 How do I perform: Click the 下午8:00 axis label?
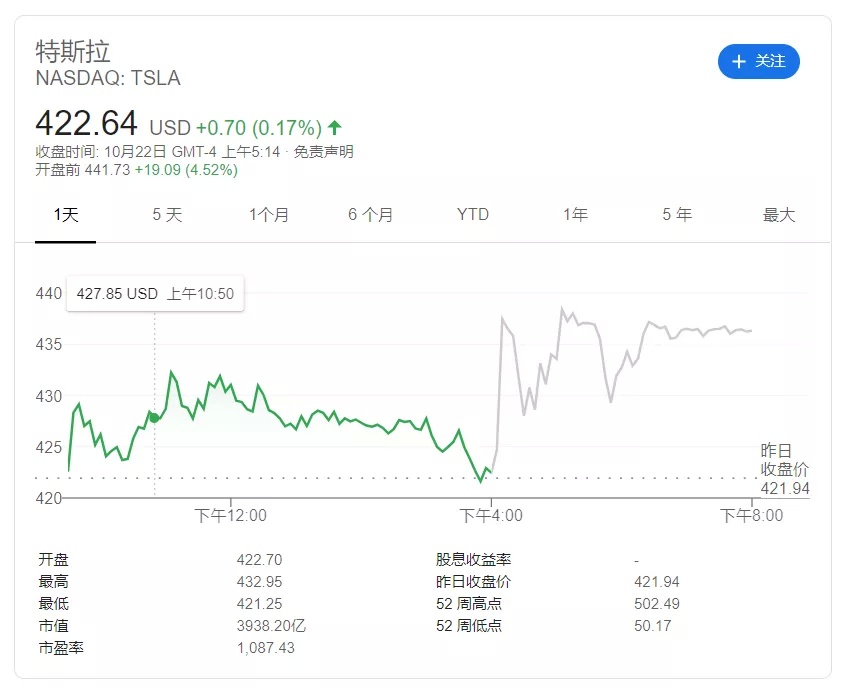752,516
